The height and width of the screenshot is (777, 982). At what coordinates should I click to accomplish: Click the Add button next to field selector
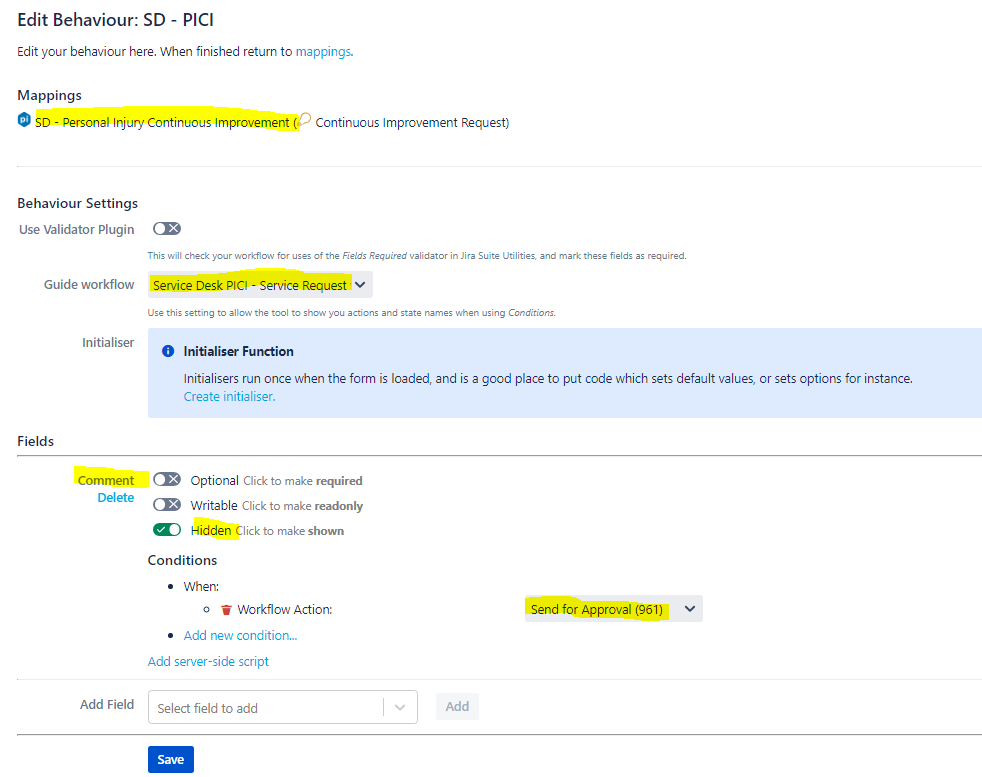point(457,706)
